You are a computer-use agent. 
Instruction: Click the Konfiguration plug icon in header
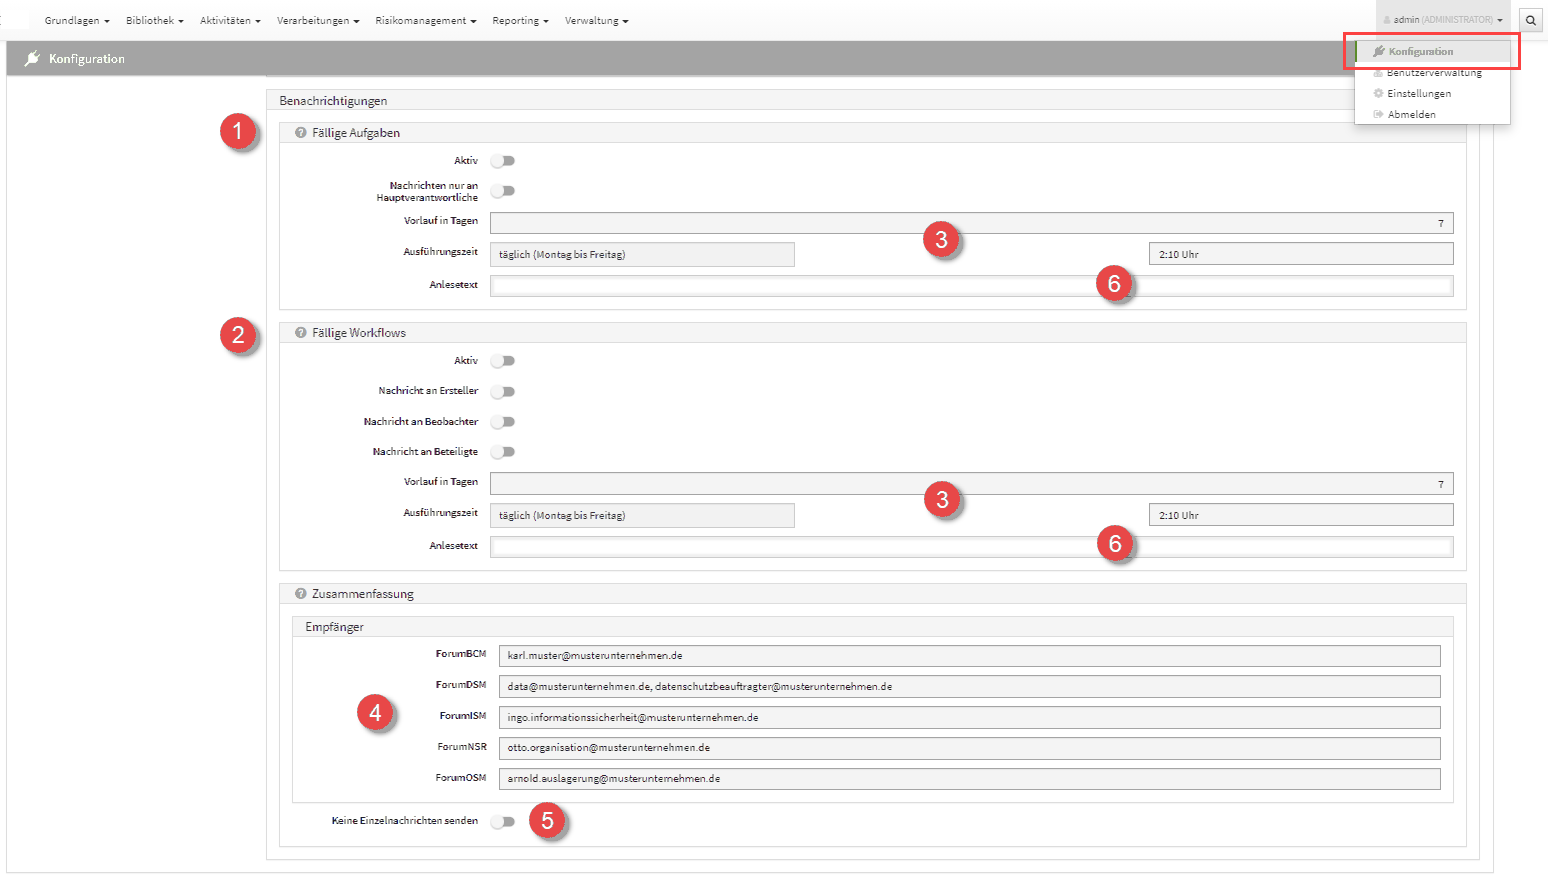click(x=32, y=59)
